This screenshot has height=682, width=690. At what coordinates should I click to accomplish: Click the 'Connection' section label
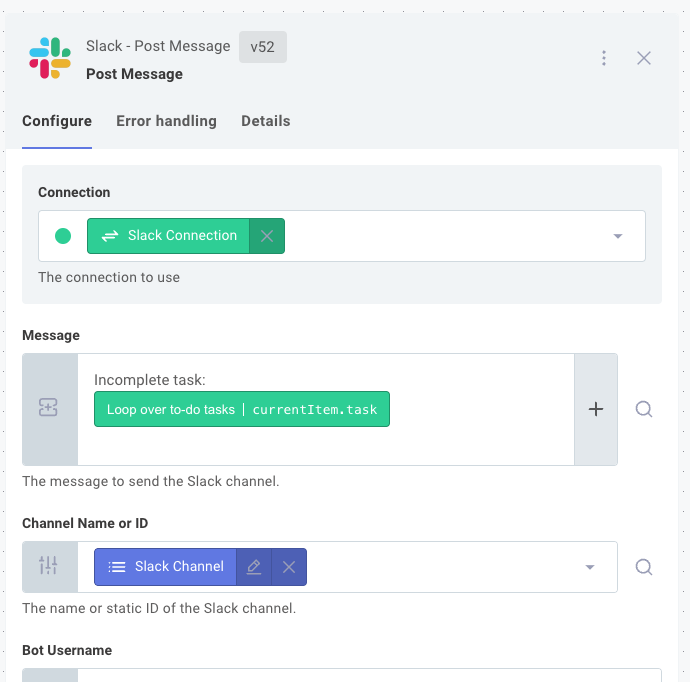[74, 192]
